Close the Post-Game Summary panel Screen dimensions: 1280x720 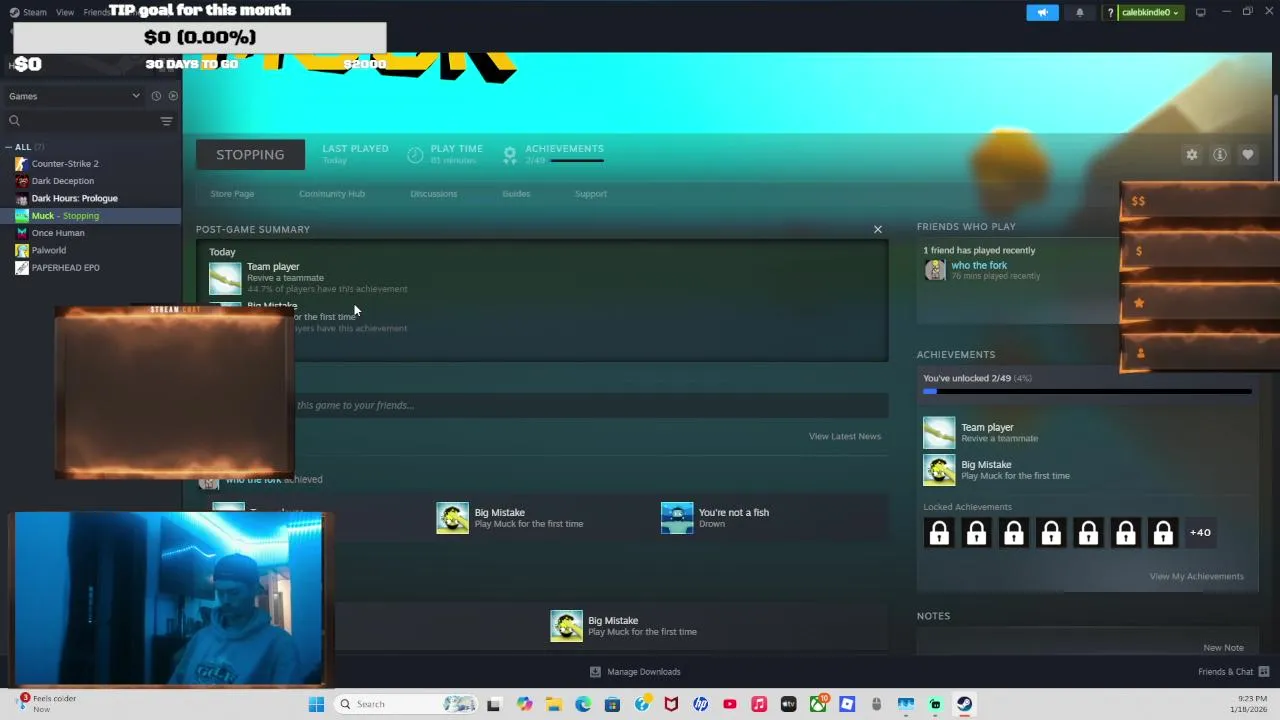[x=878, y=230]
